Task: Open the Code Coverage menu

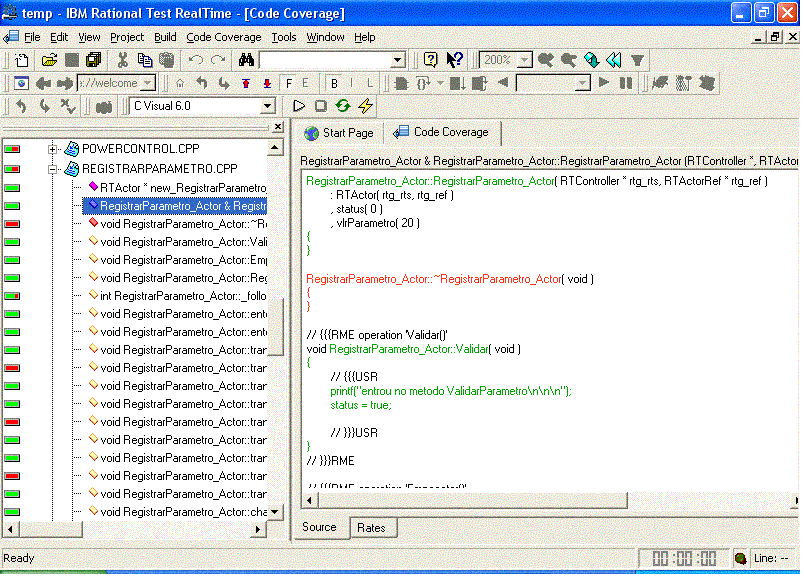Action: [x=224, y=37]
